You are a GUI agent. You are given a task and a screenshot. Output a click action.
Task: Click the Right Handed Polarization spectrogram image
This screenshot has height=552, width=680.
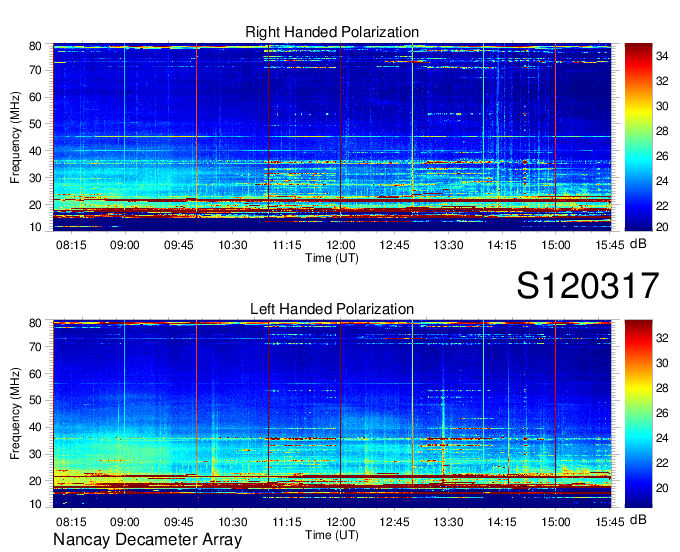[x=332, y=137]
